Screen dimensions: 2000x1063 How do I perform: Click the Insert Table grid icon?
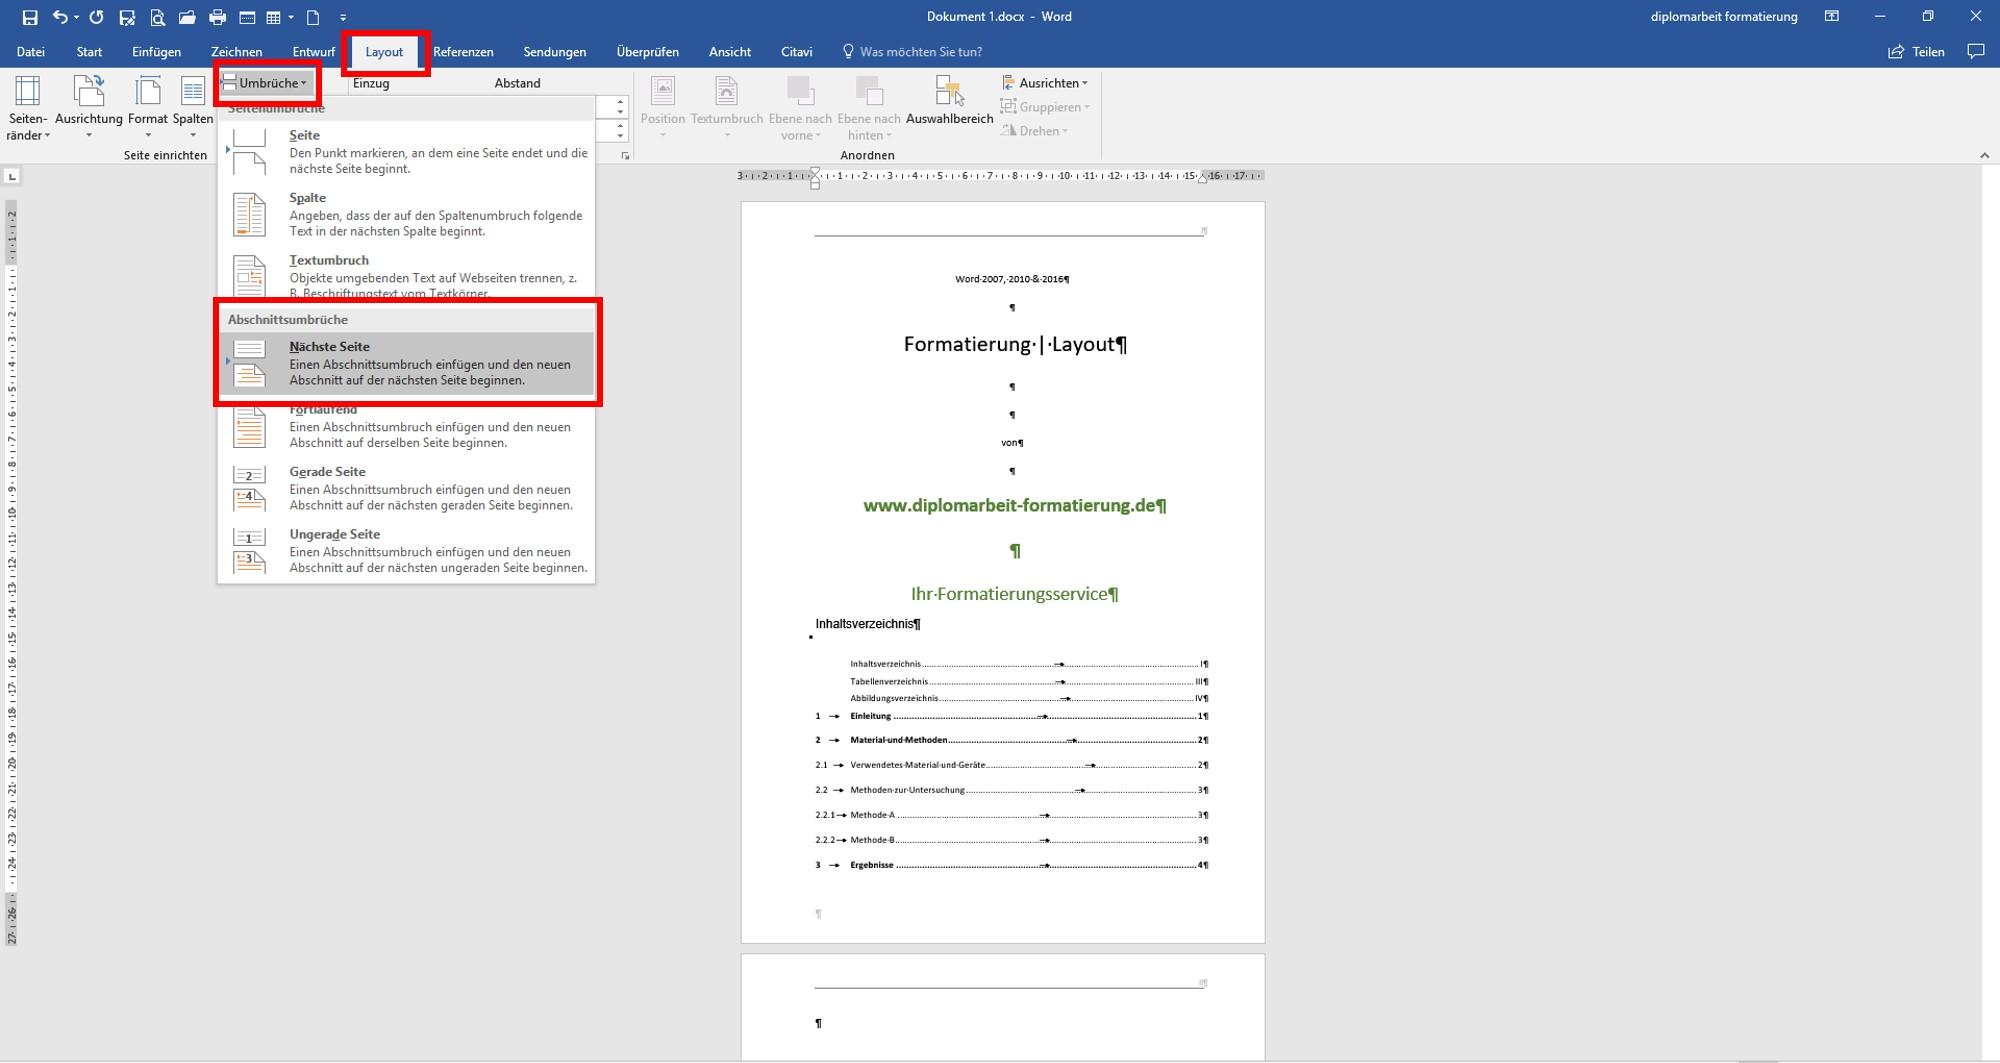pyautogui.click(x=273, y=17)
